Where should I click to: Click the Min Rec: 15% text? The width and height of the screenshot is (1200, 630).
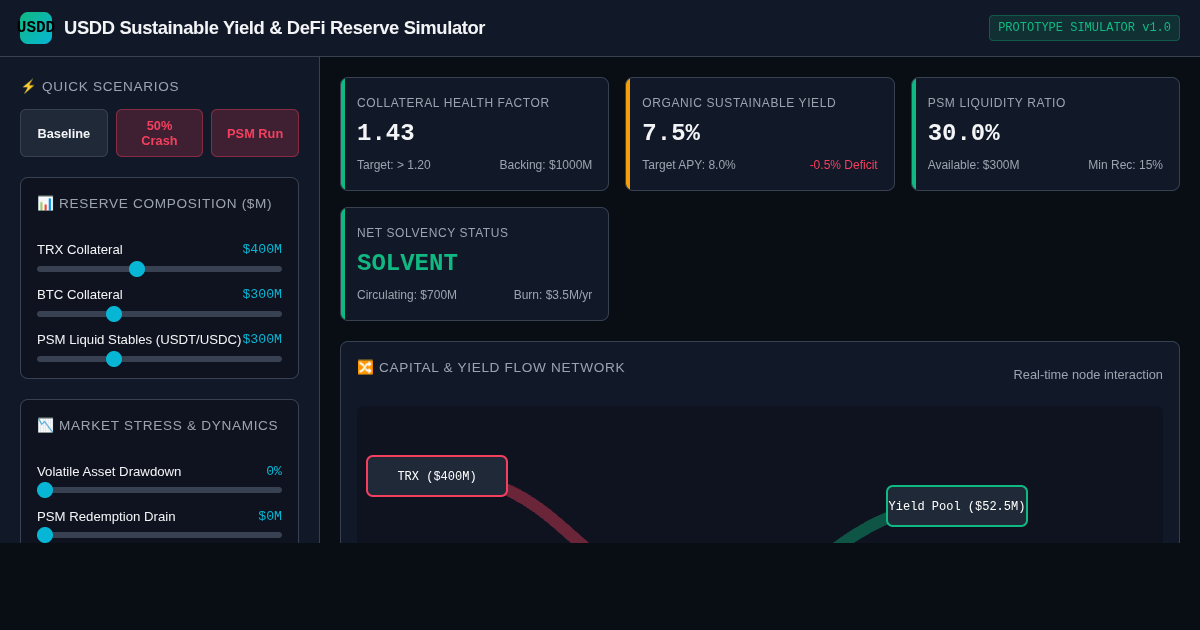1125,165
